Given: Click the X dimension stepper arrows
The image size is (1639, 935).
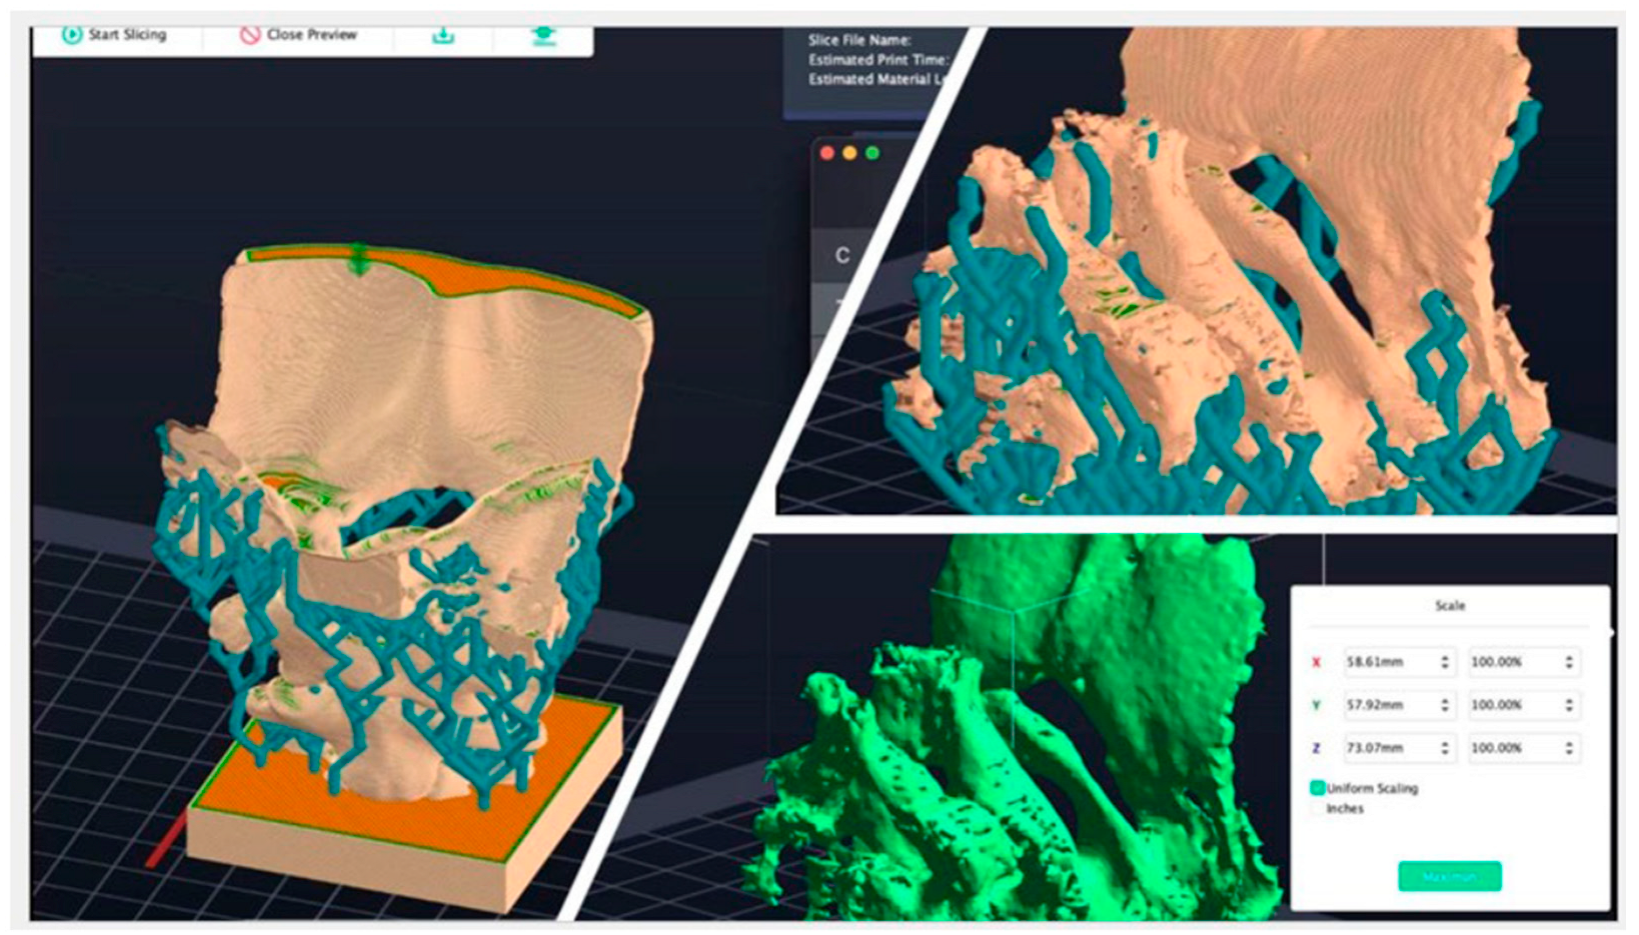Looking at the screenshot, I should 1444,662.
